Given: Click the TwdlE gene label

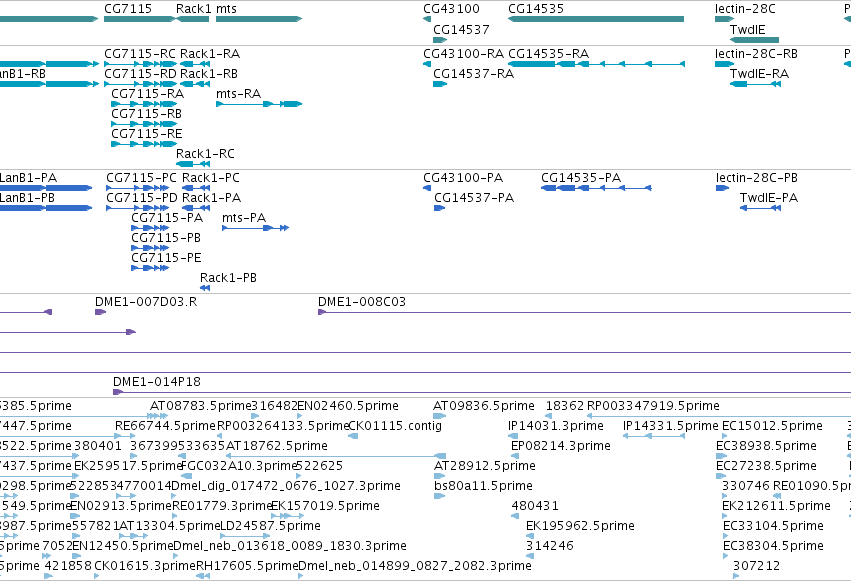Looking at the screenshot, I should click(x=747, y=29).
